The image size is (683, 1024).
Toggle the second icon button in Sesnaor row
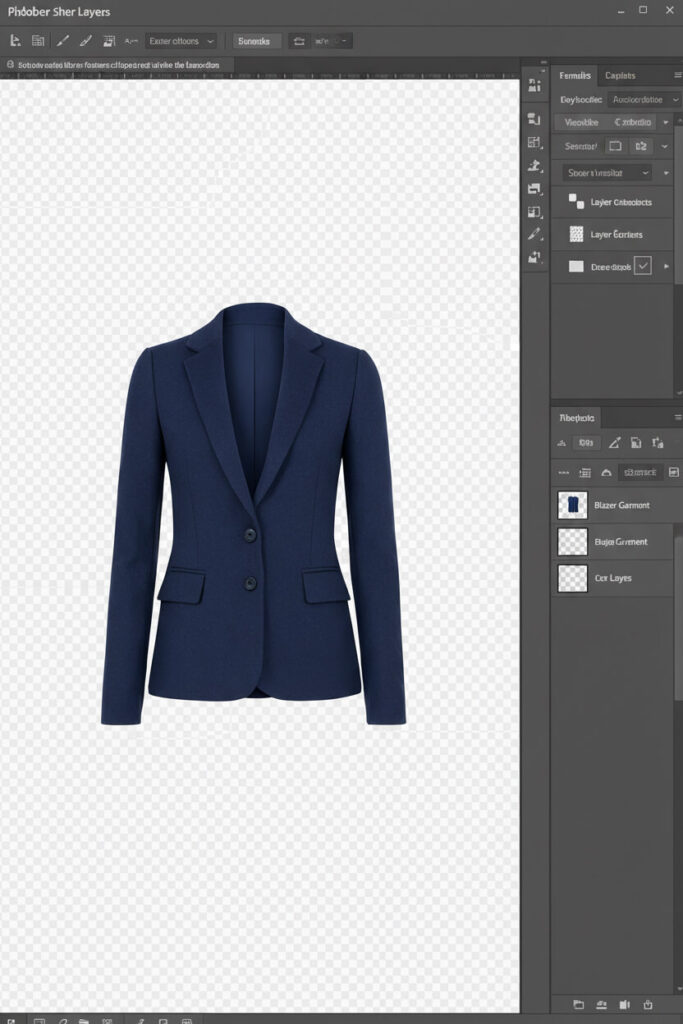(642, 146)
